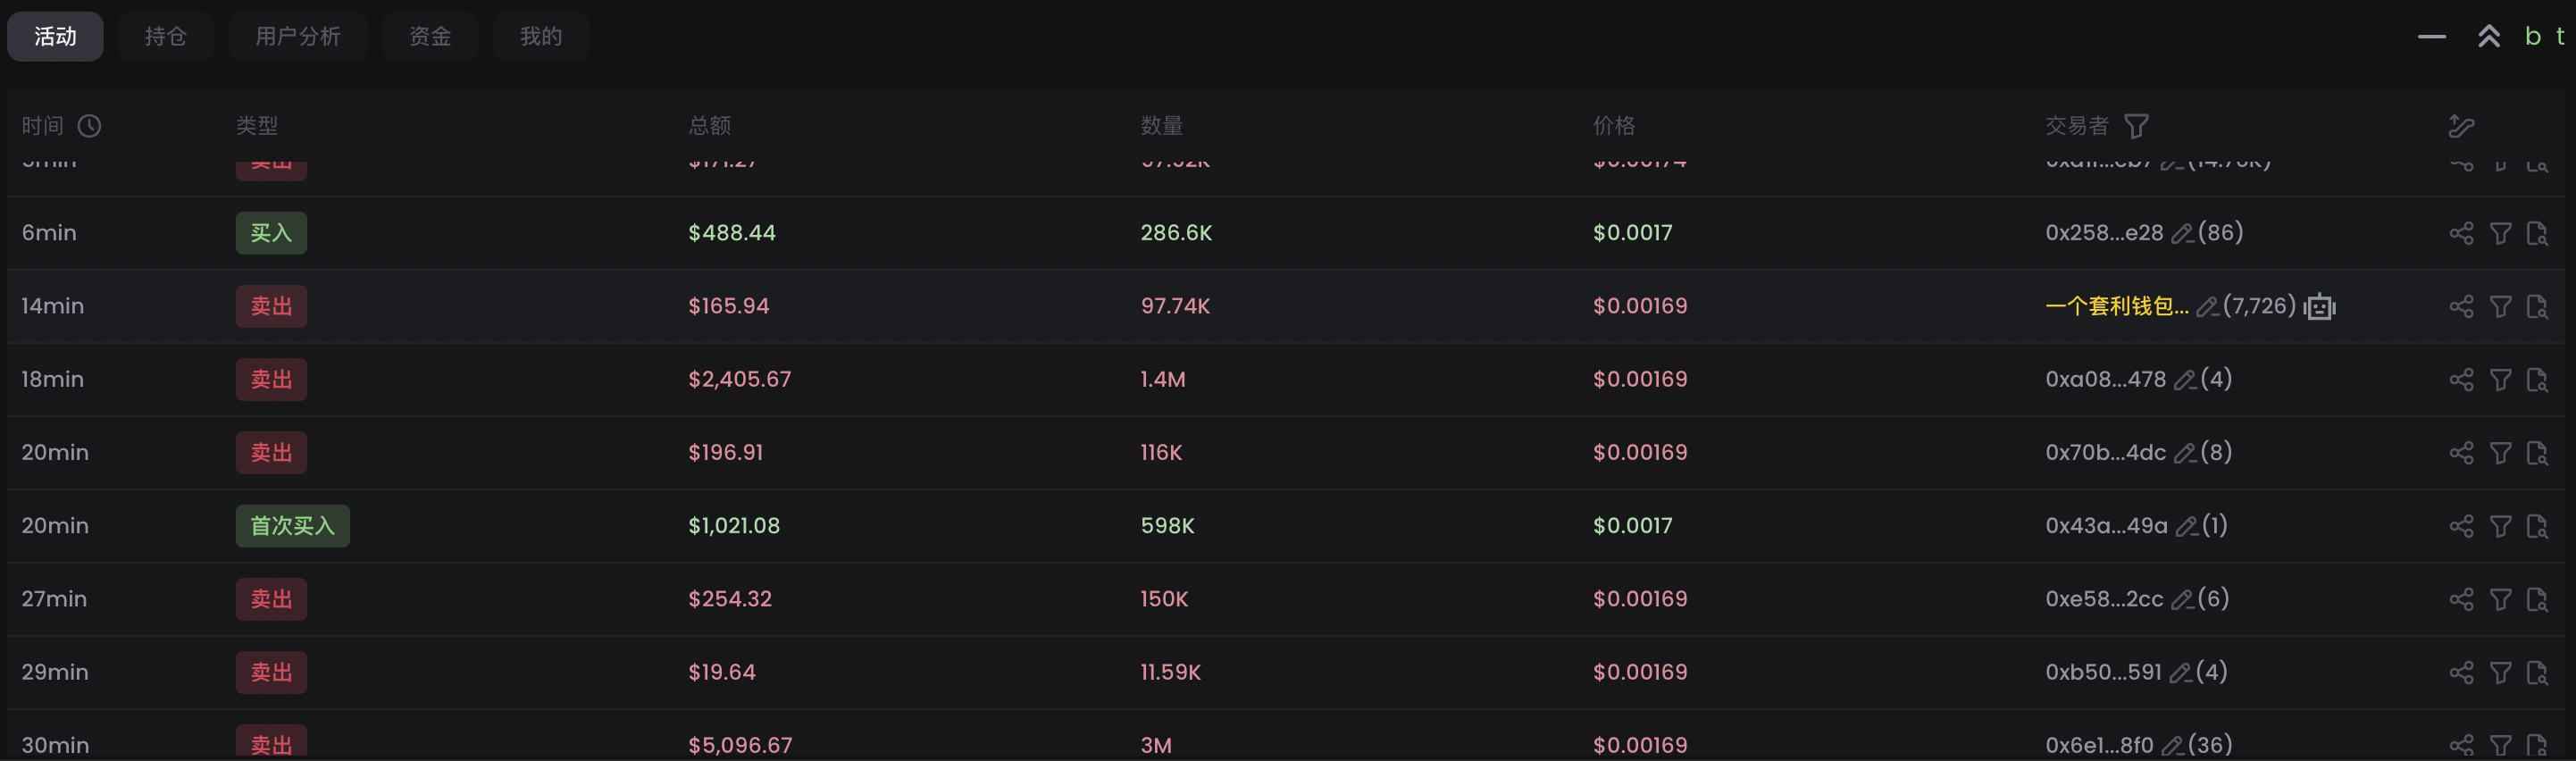Open the 用户分析 tab
Viewport: 2576px width, 761px height.
(x=297, y=37)
